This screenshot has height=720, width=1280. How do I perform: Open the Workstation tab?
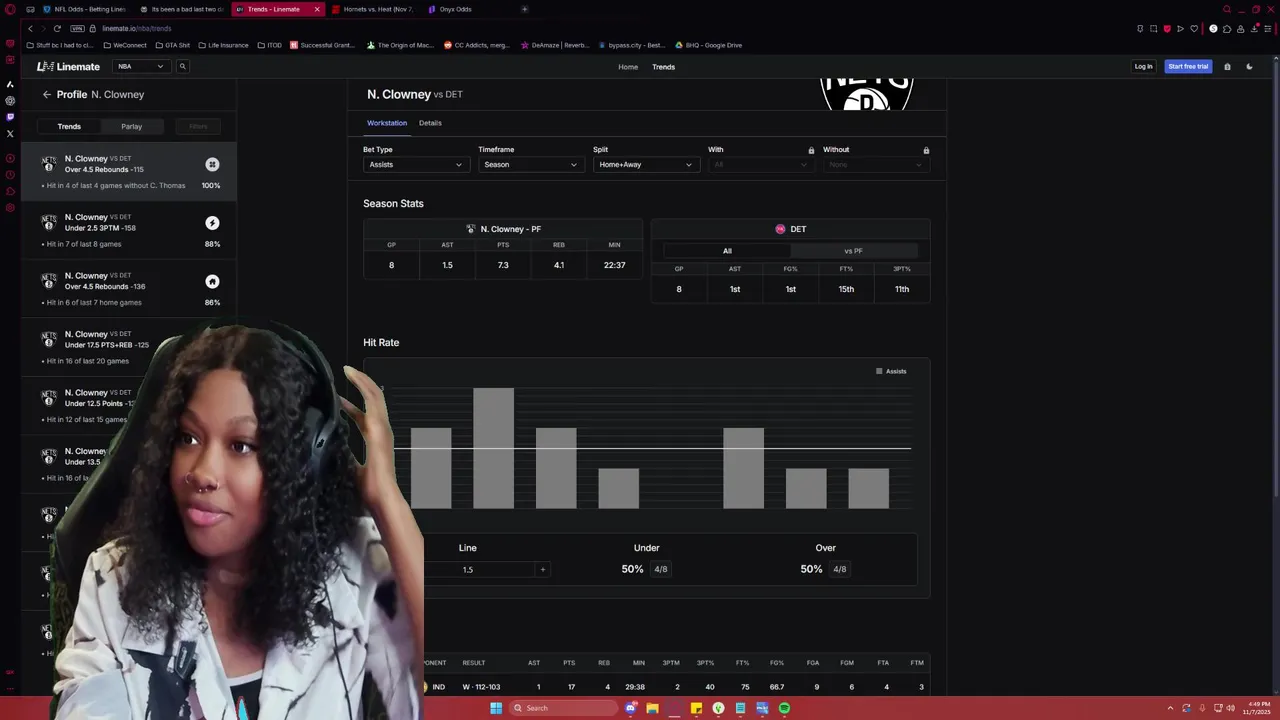click(387, 123)
